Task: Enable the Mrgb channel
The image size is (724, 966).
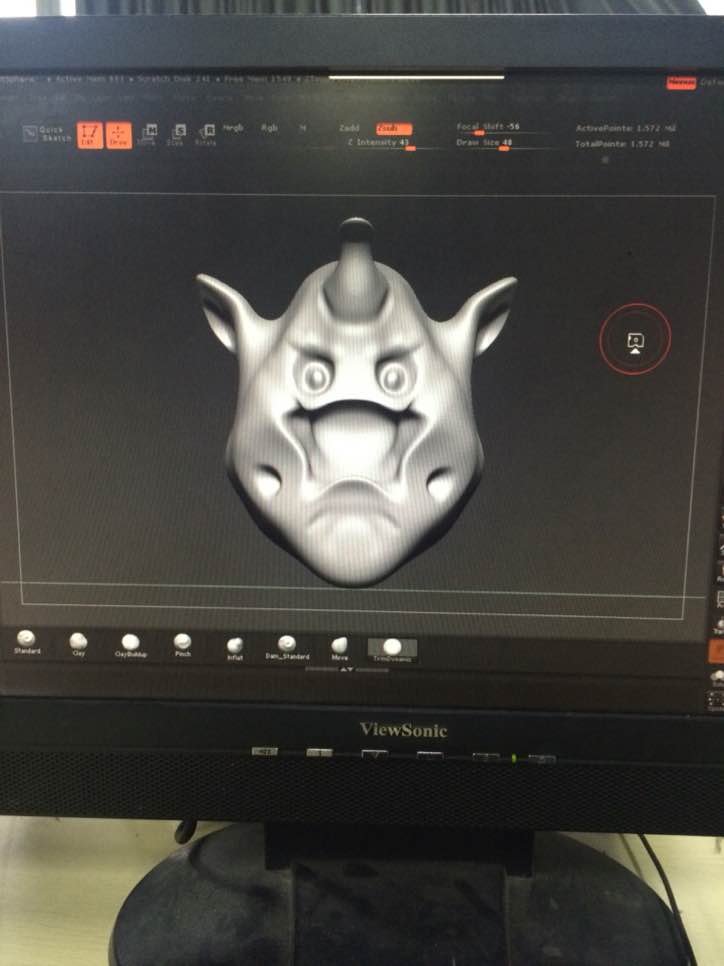Action: [233, 128]
